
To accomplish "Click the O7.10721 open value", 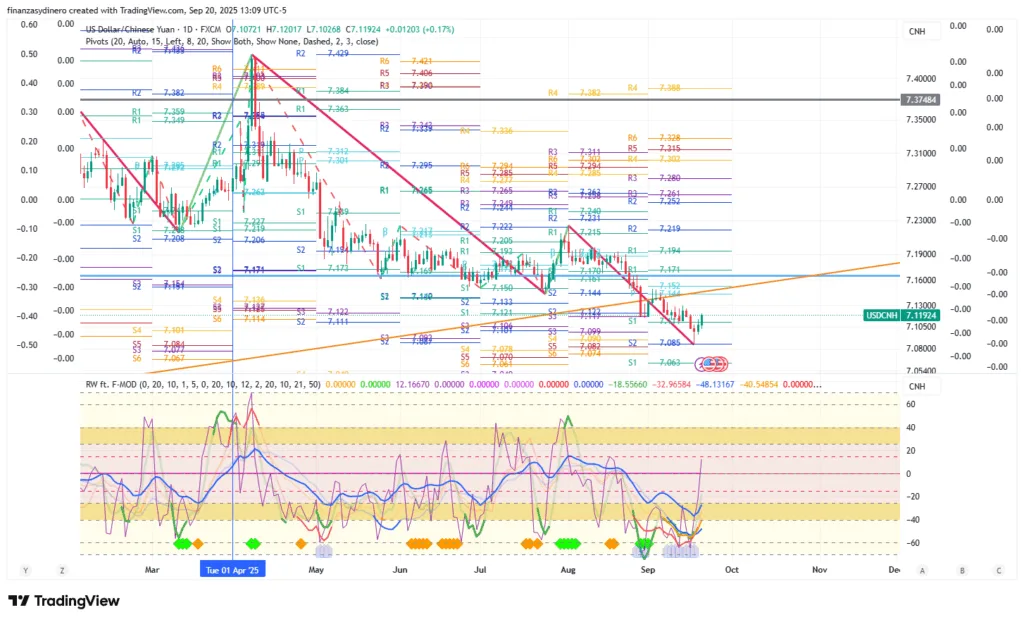I will [244, 29].
